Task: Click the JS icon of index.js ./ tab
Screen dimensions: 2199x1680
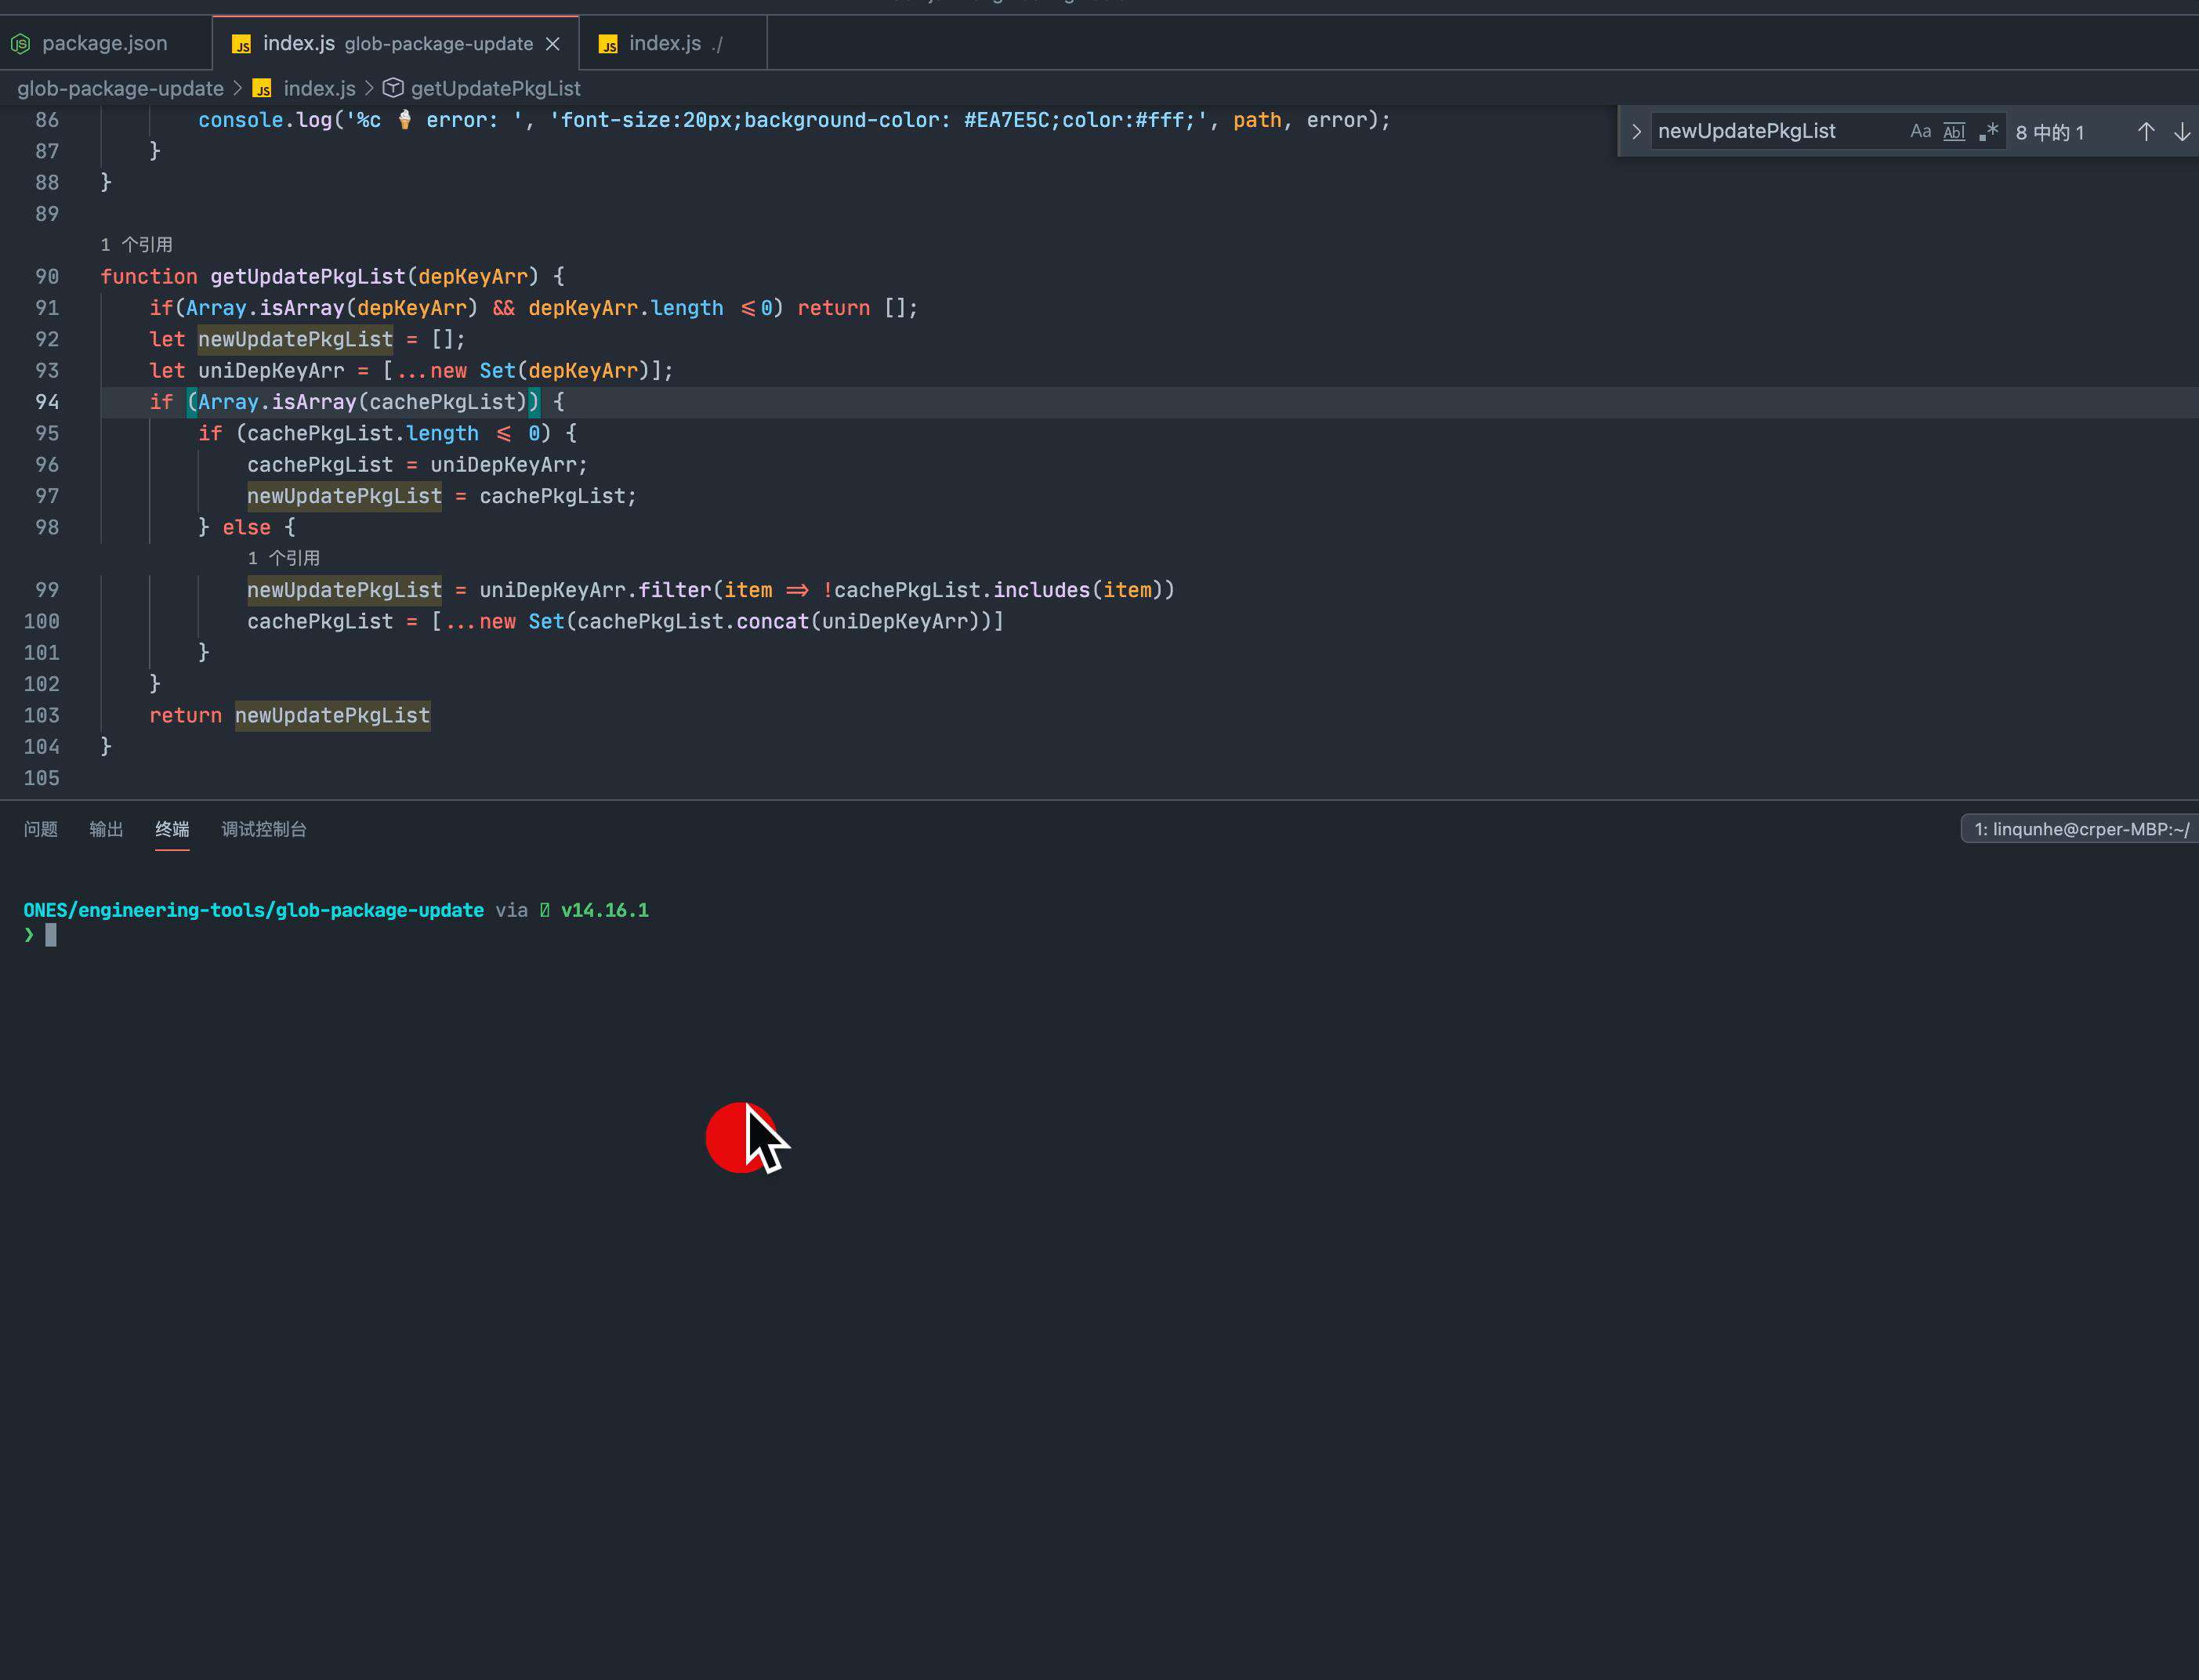Action: [608, 44]
